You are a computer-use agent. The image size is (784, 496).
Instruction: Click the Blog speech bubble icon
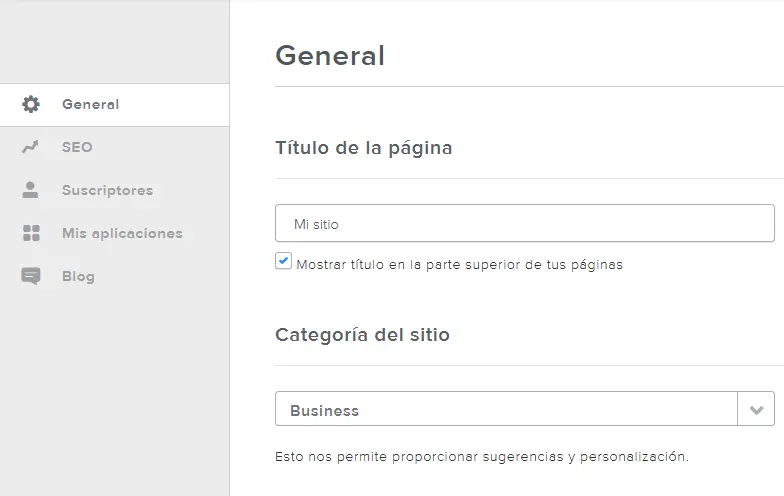point(31,277)
